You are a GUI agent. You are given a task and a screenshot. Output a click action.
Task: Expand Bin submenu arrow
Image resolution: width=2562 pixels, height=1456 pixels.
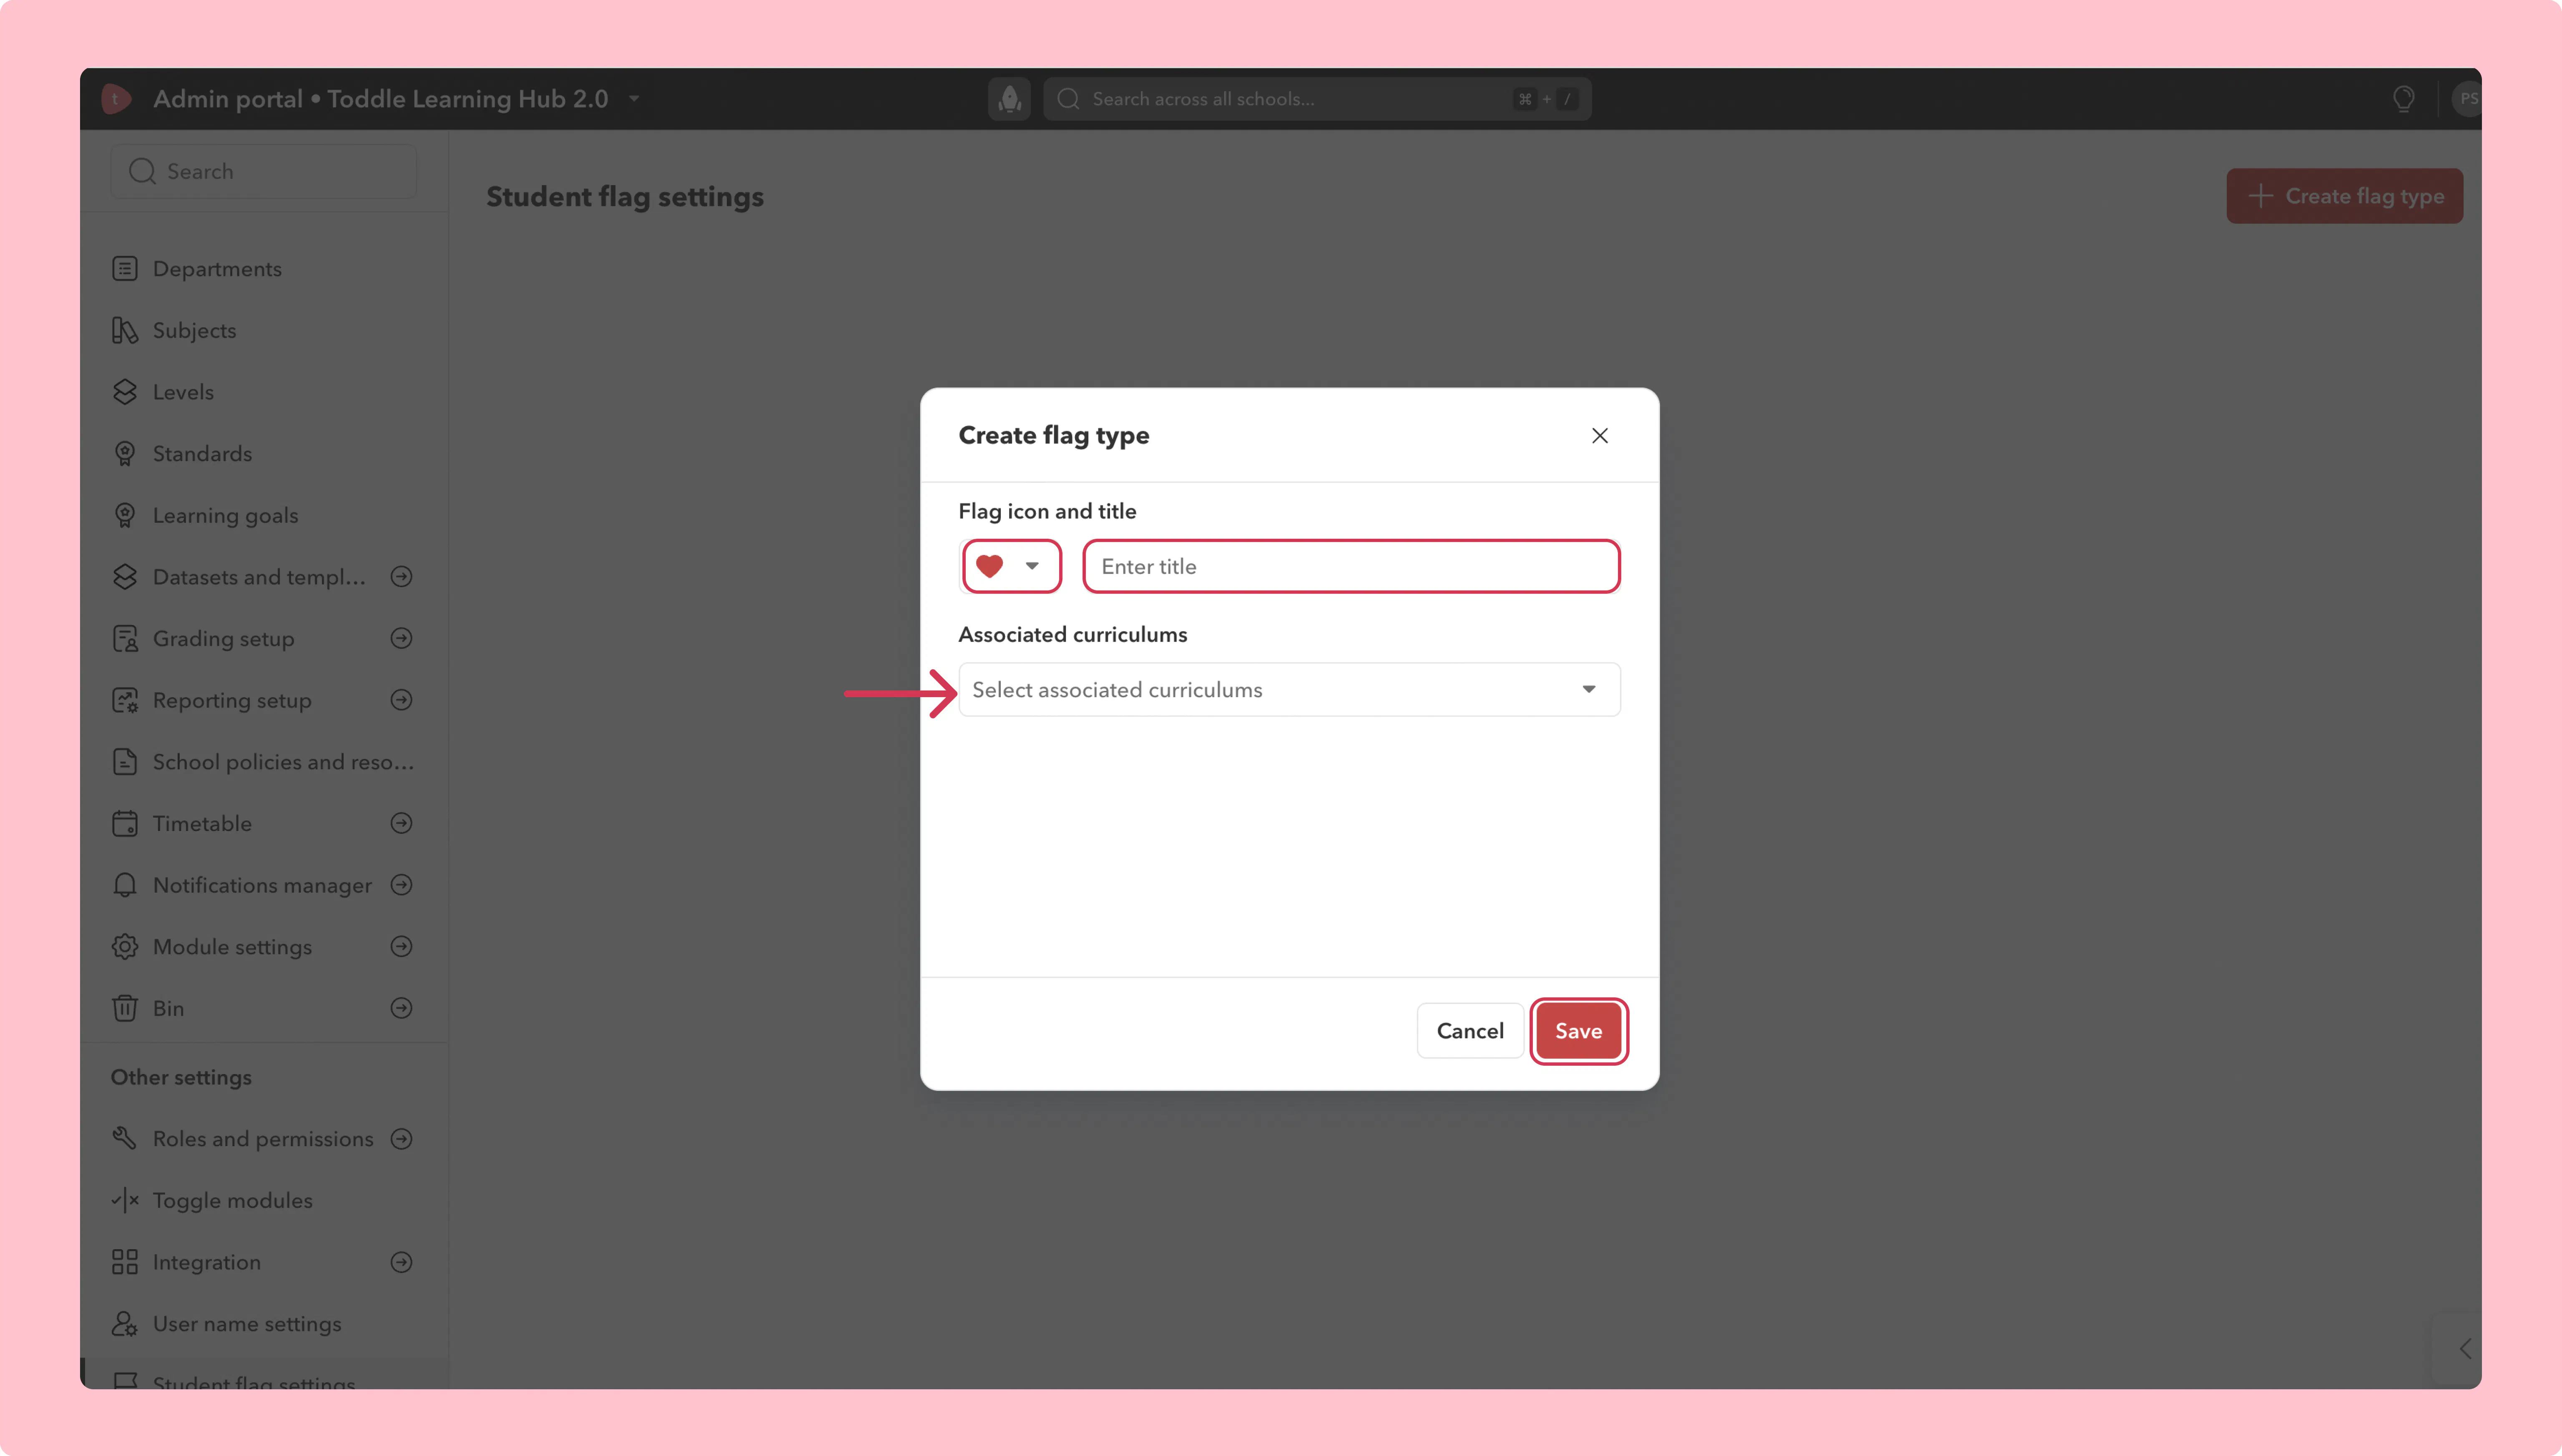(402, 1009)
